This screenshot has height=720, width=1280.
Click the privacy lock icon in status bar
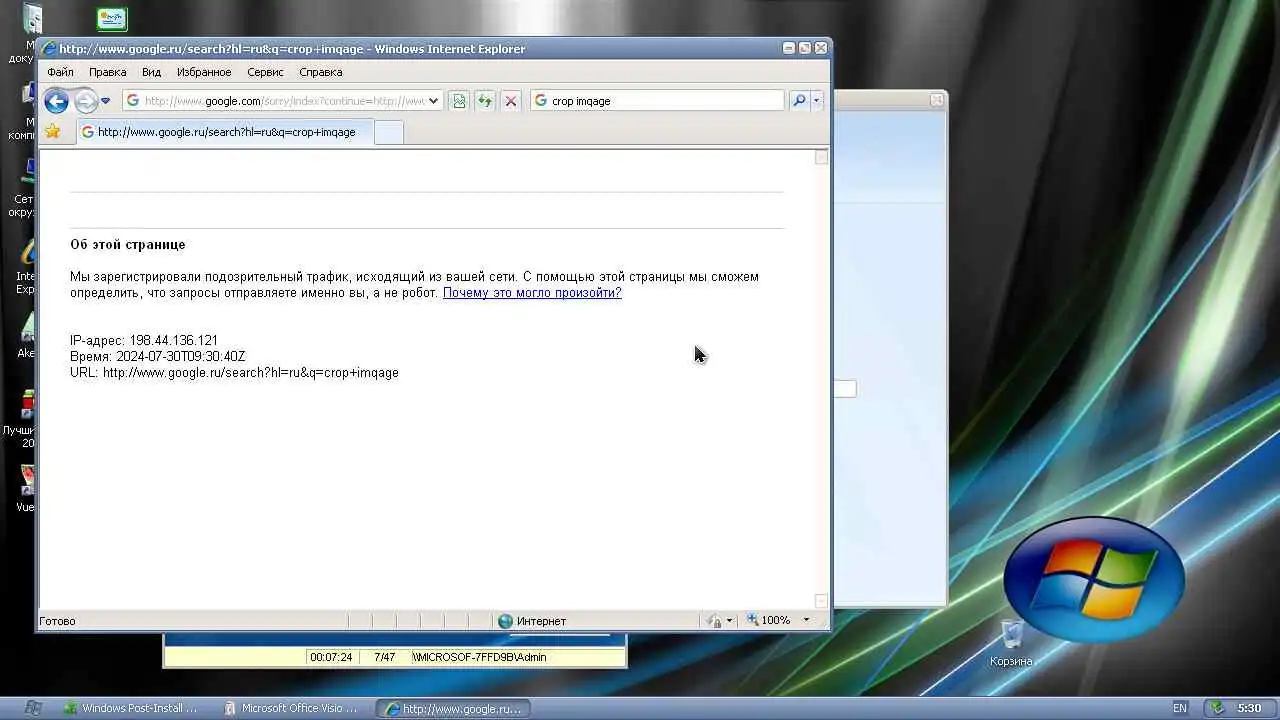pyautogui.click(x=714, y=621)
